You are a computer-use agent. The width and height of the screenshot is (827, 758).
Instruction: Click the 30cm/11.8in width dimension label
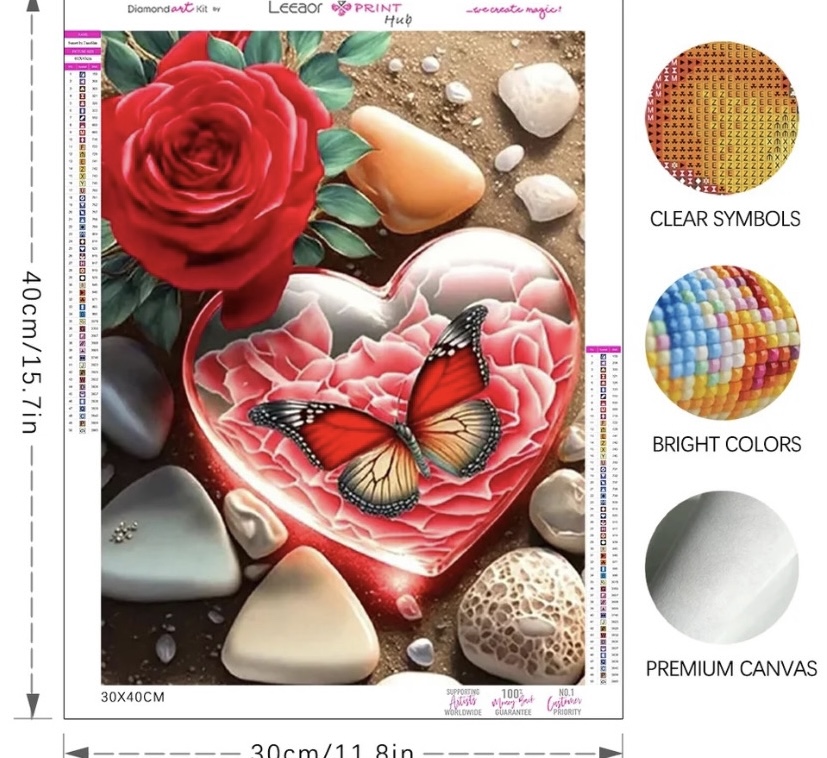pos(332,750)
